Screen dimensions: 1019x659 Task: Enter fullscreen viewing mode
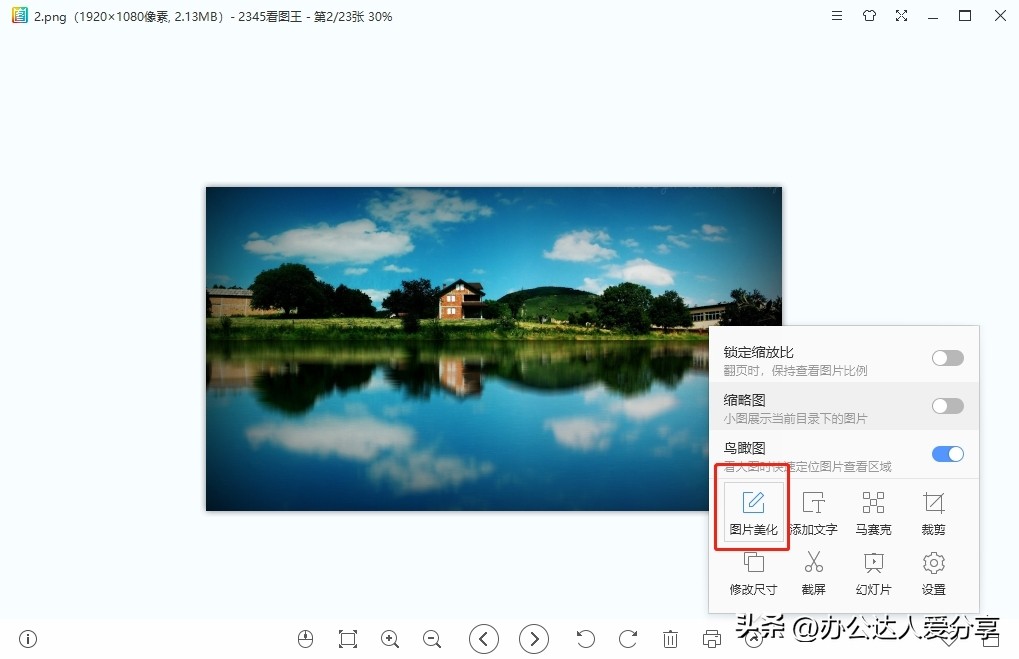coord(901,16)
